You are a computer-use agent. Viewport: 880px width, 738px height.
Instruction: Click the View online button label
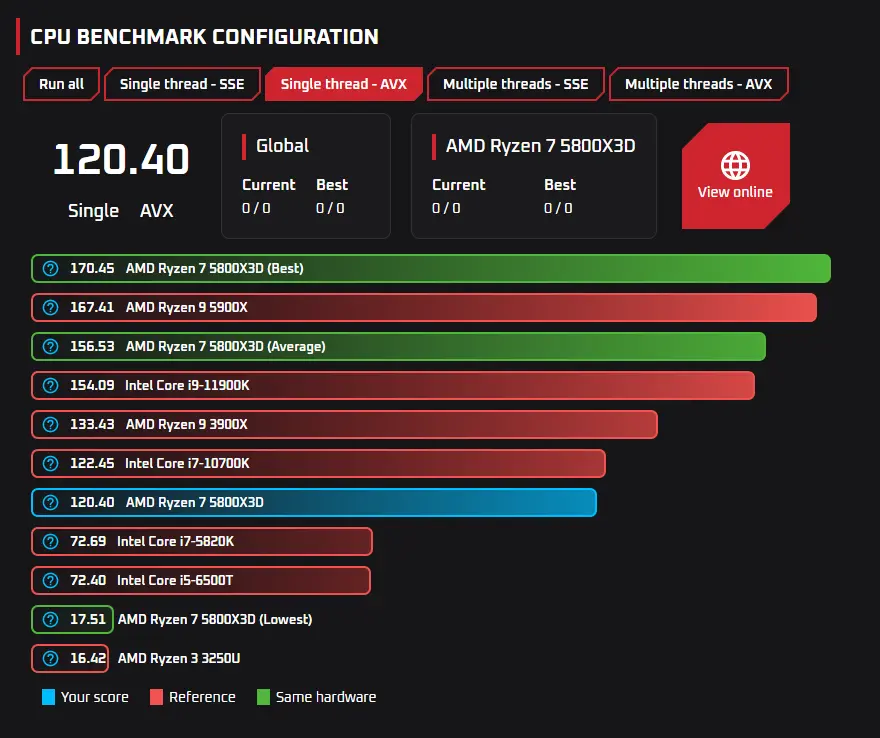coord(735,192)
